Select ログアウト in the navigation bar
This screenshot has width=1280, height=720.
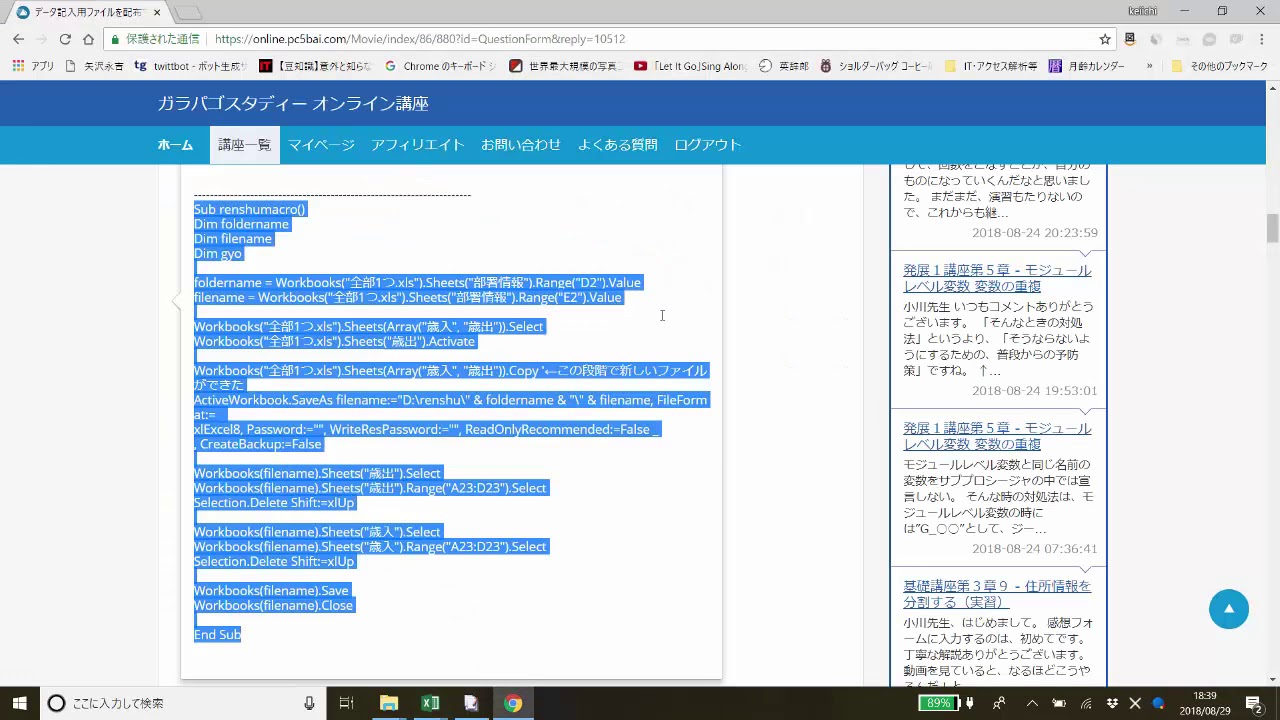(x=707, y=145)
